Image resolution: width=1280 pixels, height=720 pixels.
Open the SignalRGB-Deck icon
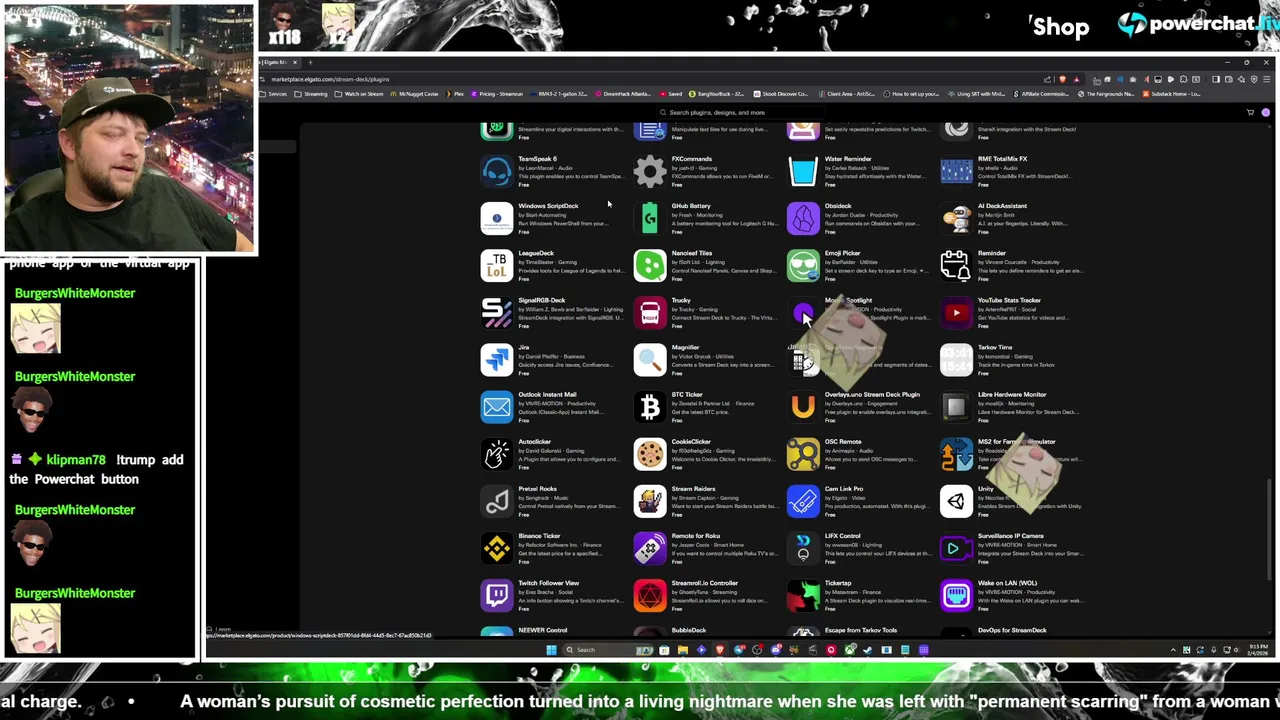(497, 313)
